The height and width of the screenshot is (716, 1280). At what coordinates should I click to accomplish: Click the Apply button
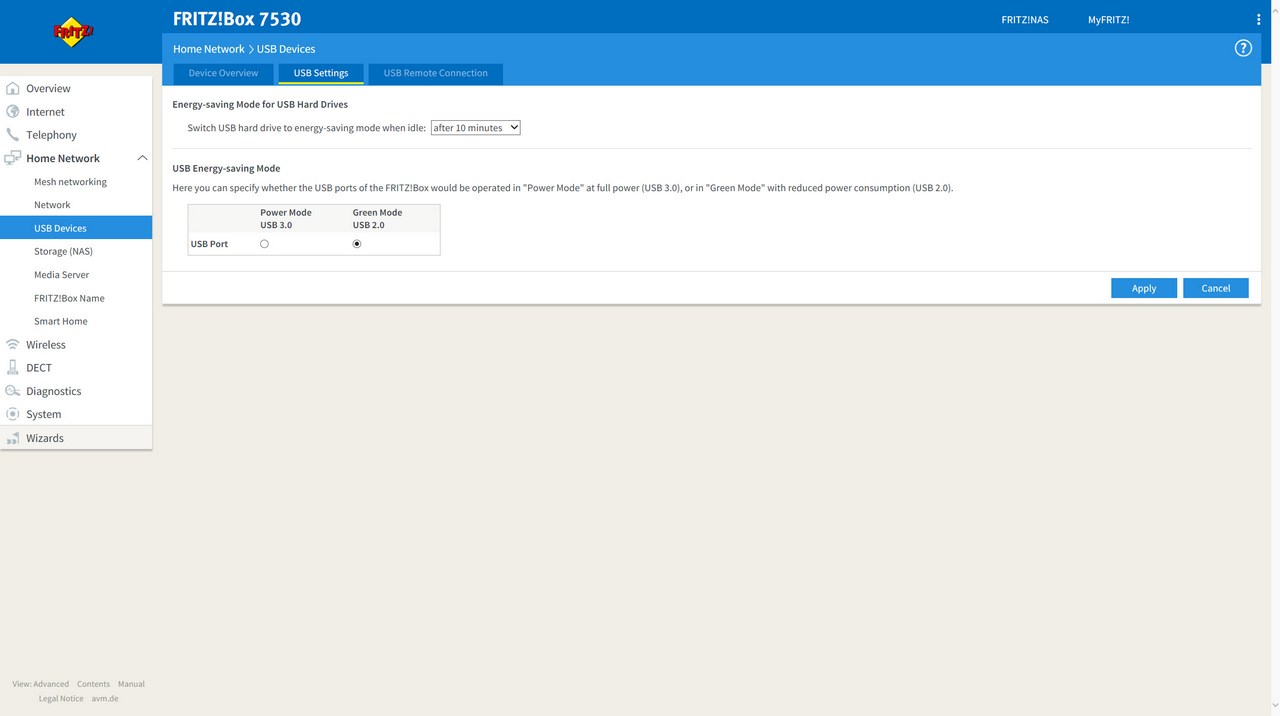(x=1144, y=288)
